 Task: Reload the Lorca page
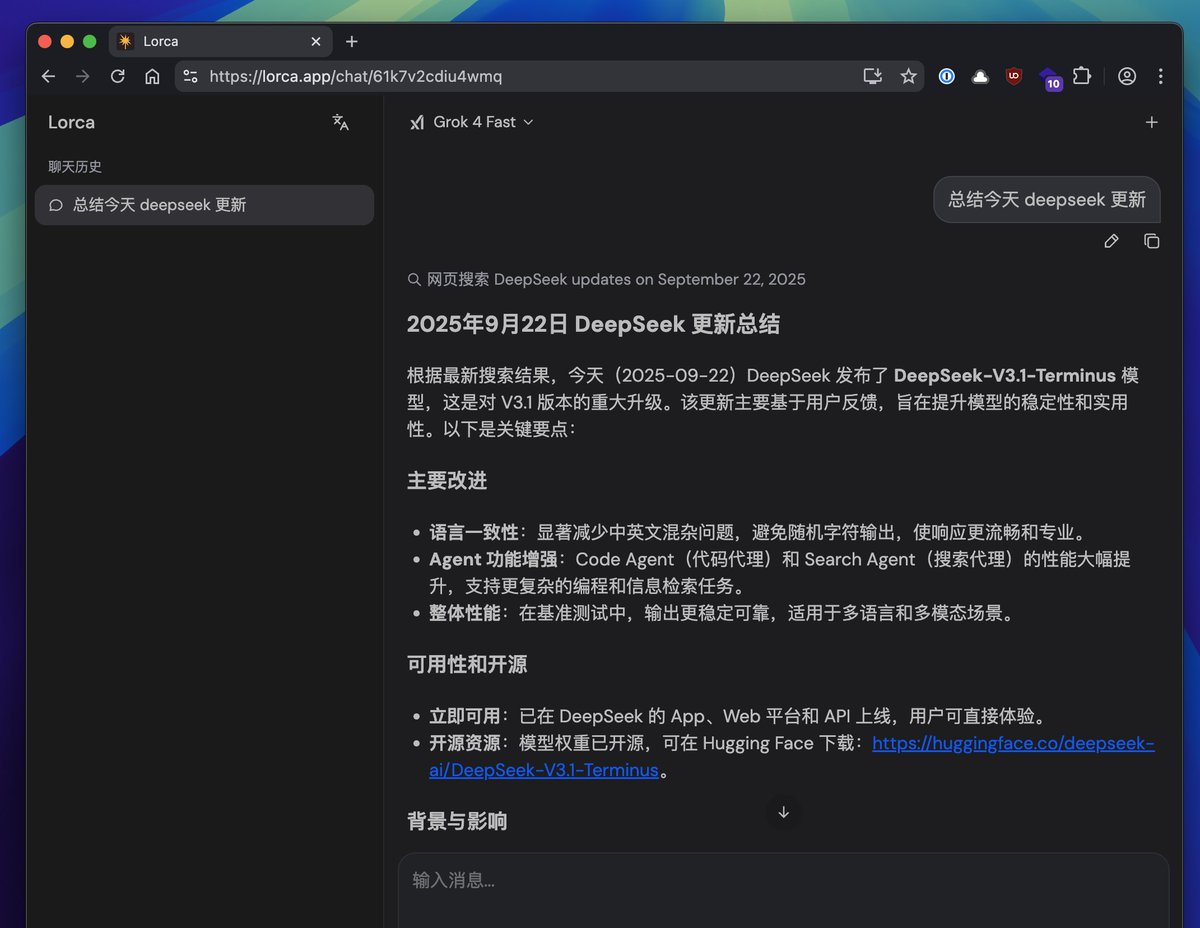click(118, 76)
